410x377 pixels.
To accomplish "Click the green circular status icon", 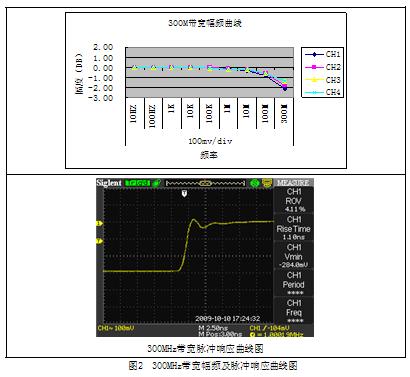I will coord(255,183).
